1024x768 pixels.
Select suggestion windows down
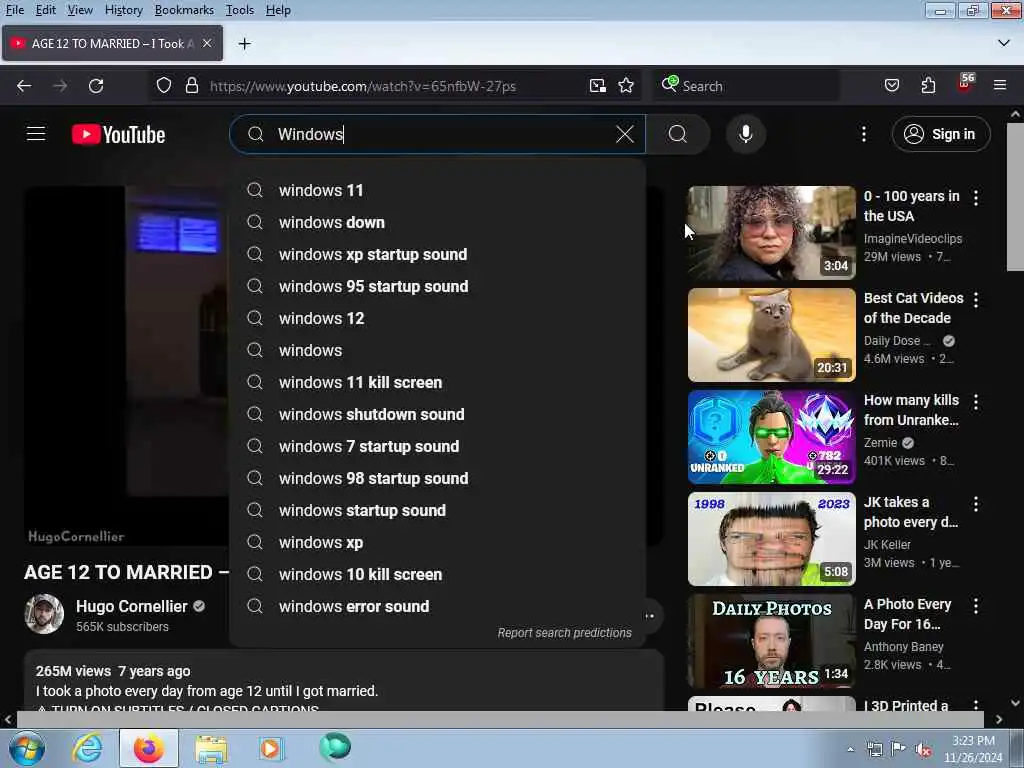(x=438, y=222)
